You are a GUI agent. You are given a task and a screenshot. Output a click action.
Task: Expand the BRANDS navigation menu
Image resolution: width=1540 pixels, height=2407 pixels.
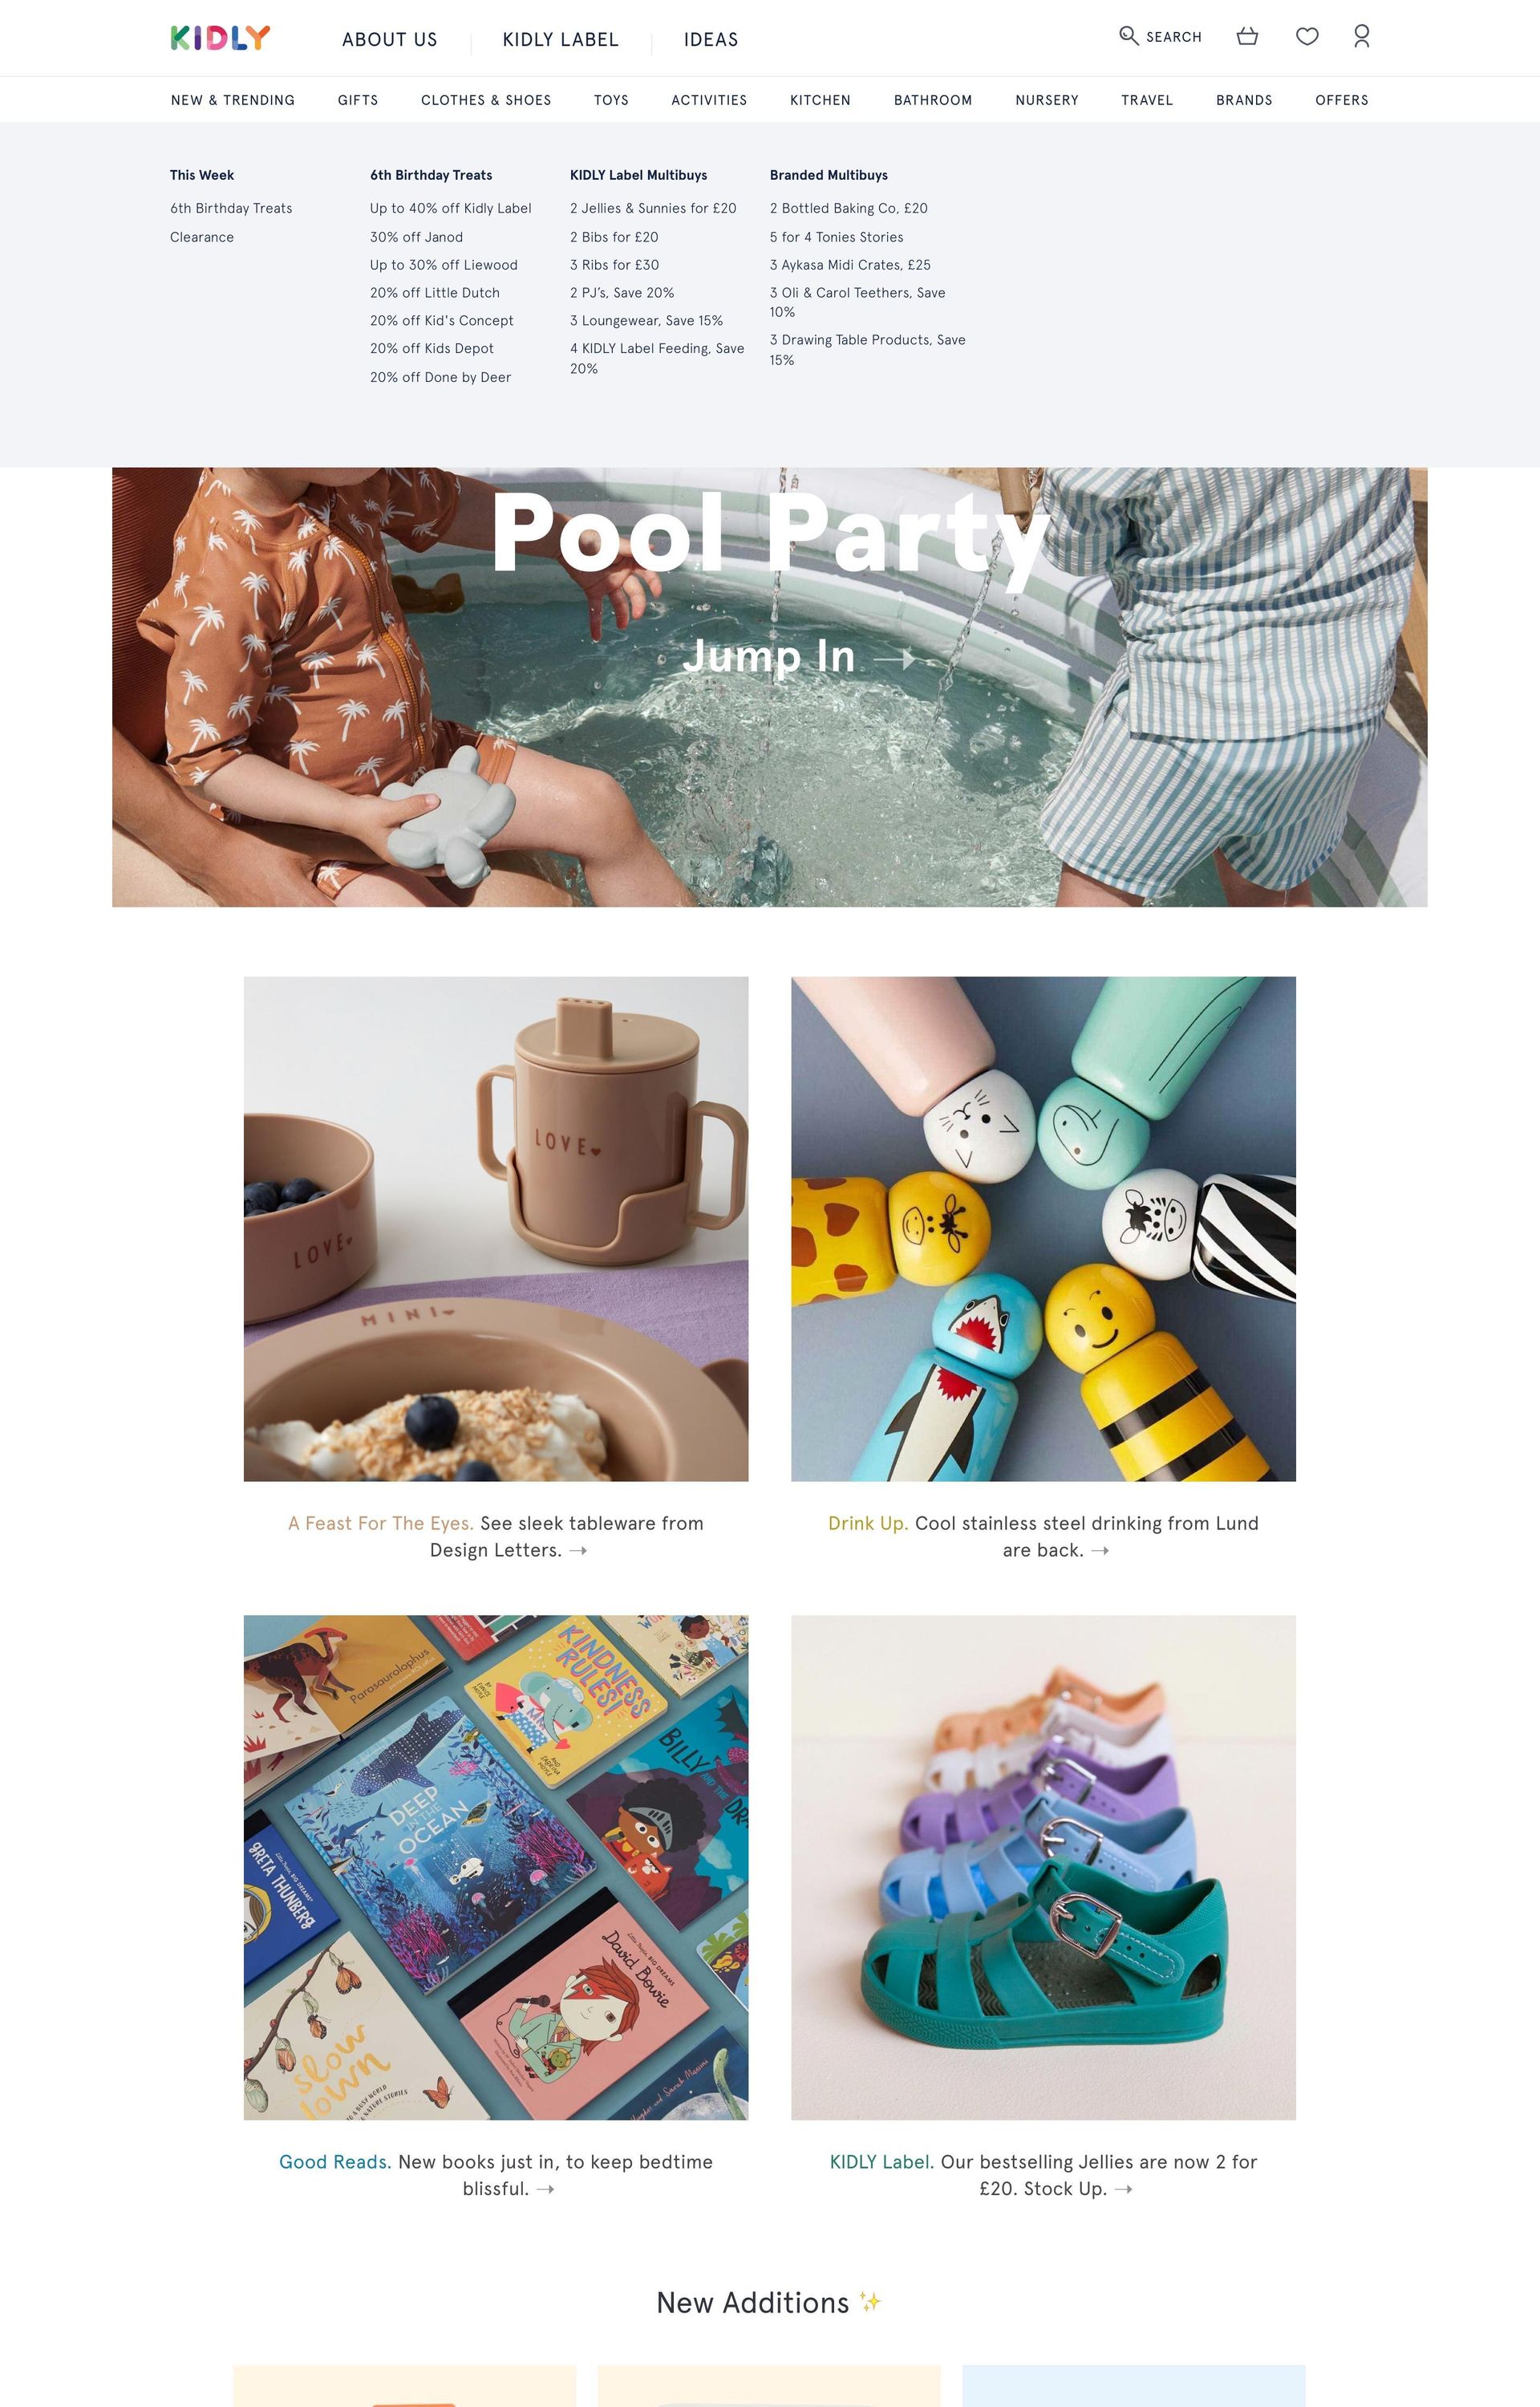click(x=1244, y=100)
